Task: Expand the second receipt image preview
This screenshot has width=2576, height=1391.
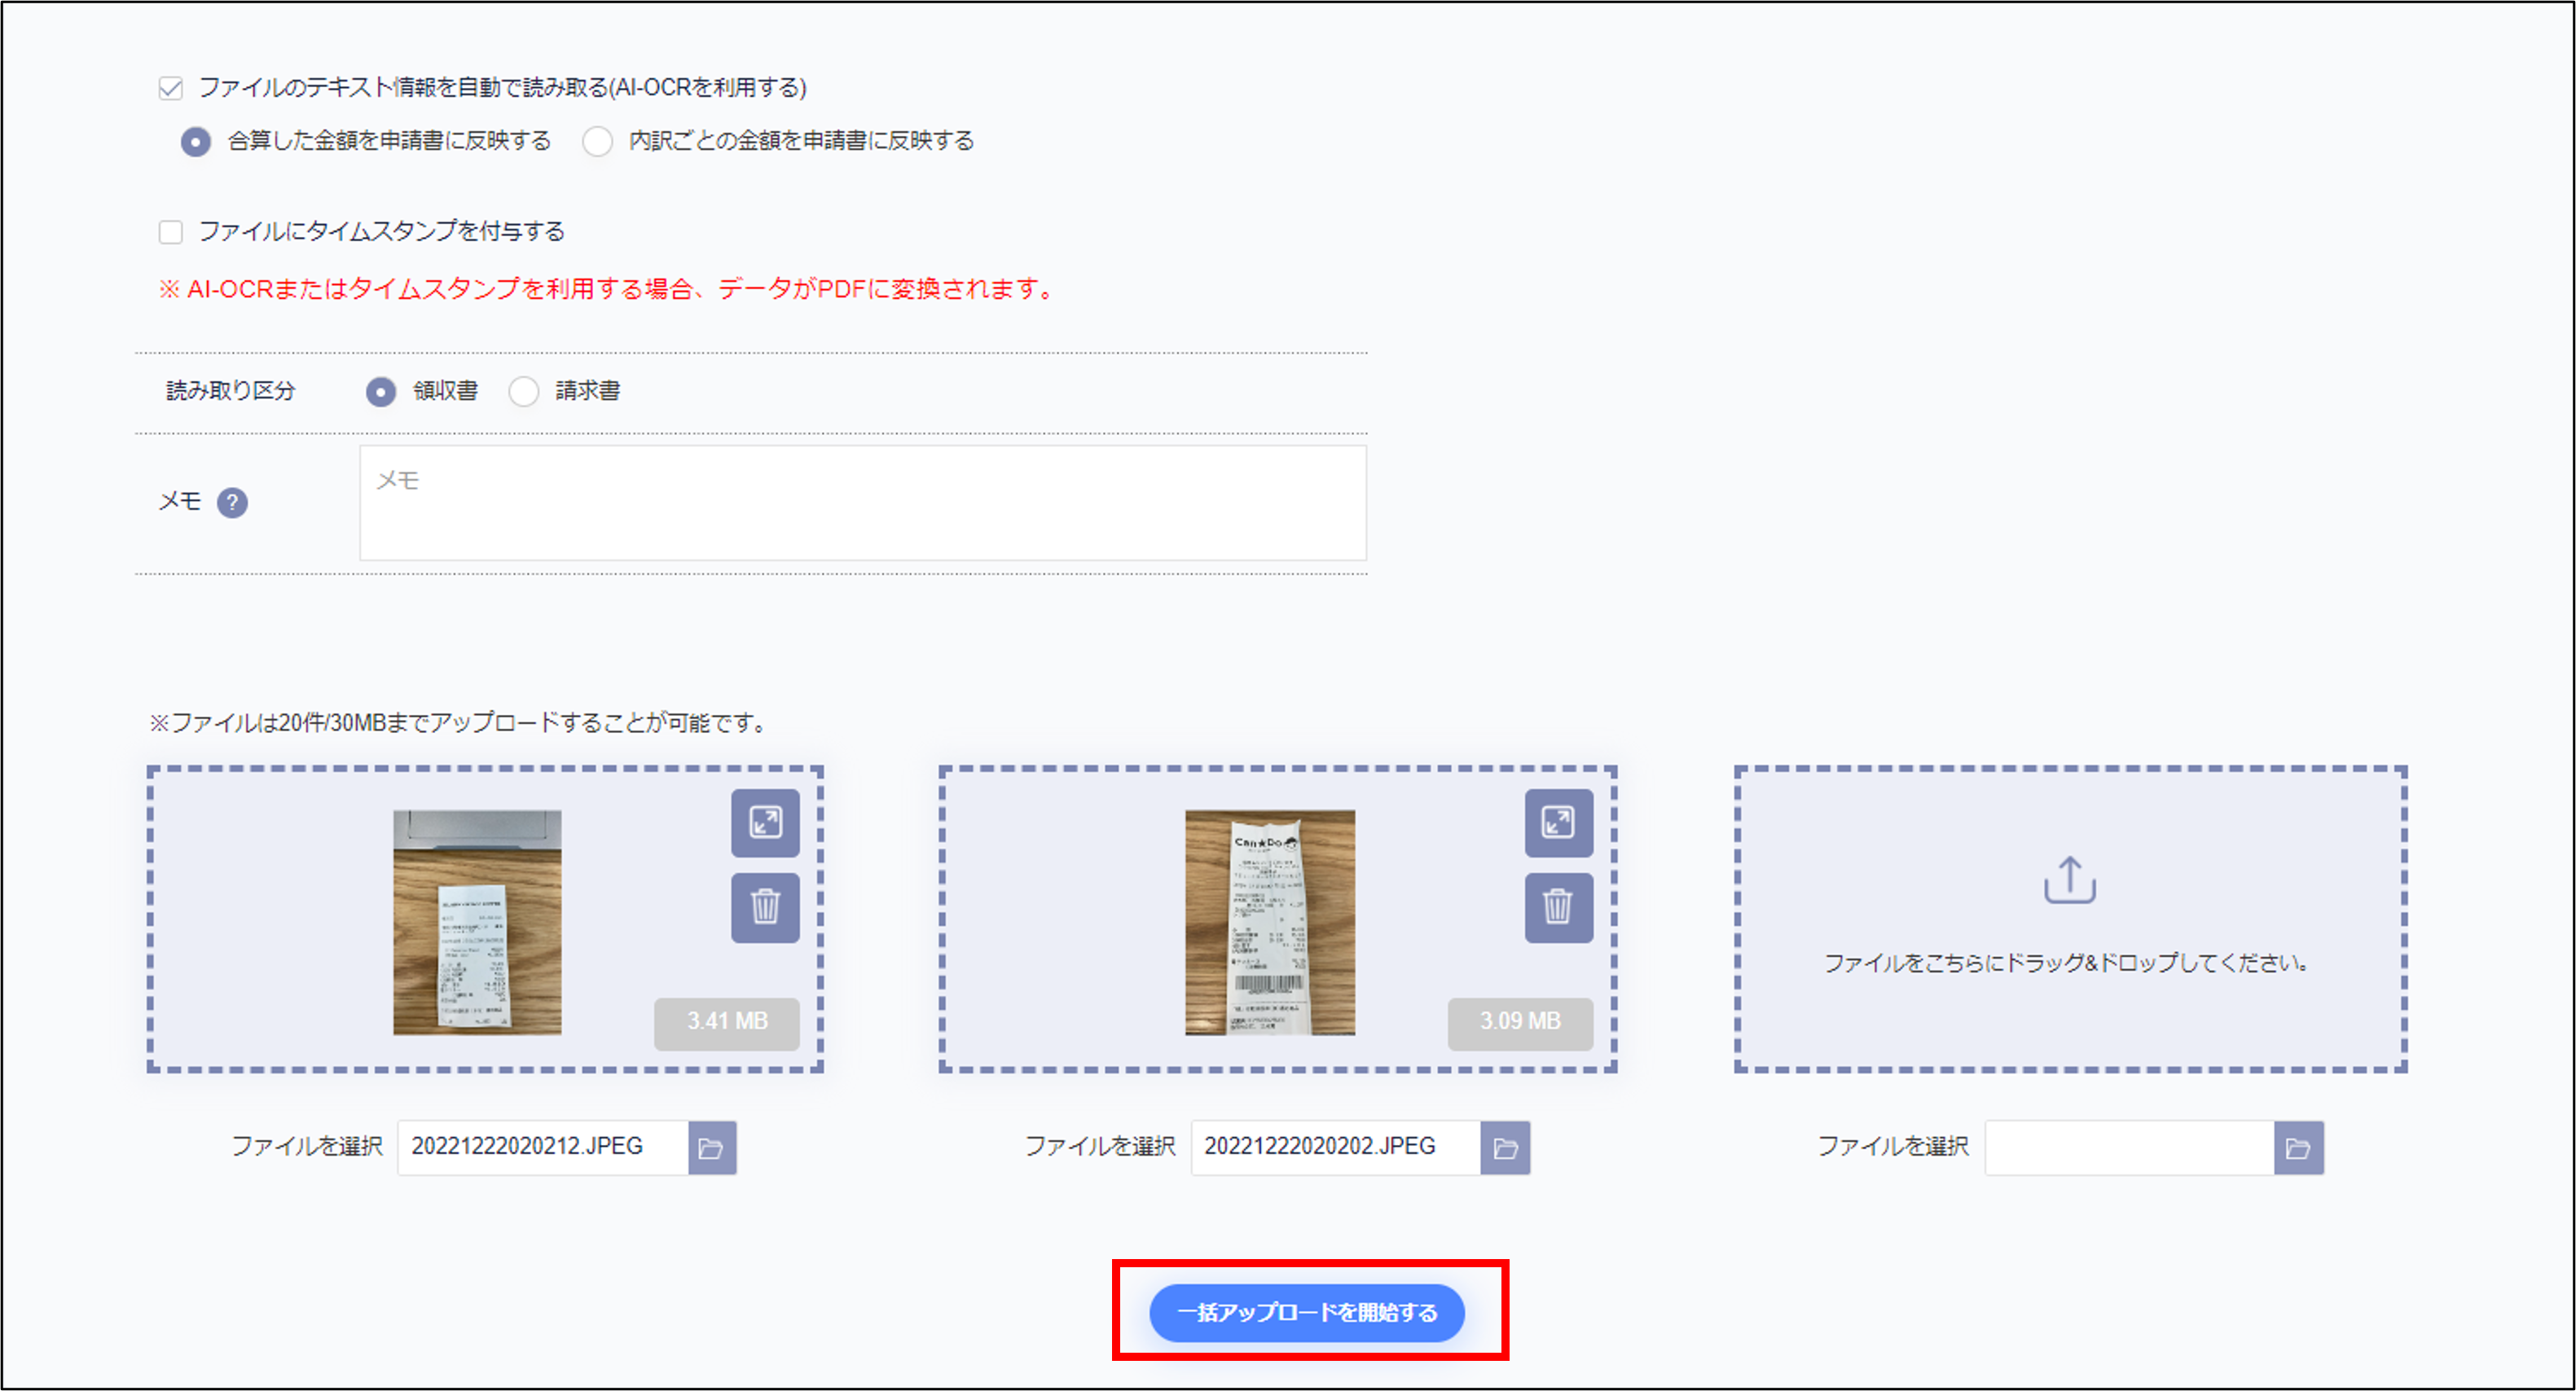Action: (x=1558, y=823)
